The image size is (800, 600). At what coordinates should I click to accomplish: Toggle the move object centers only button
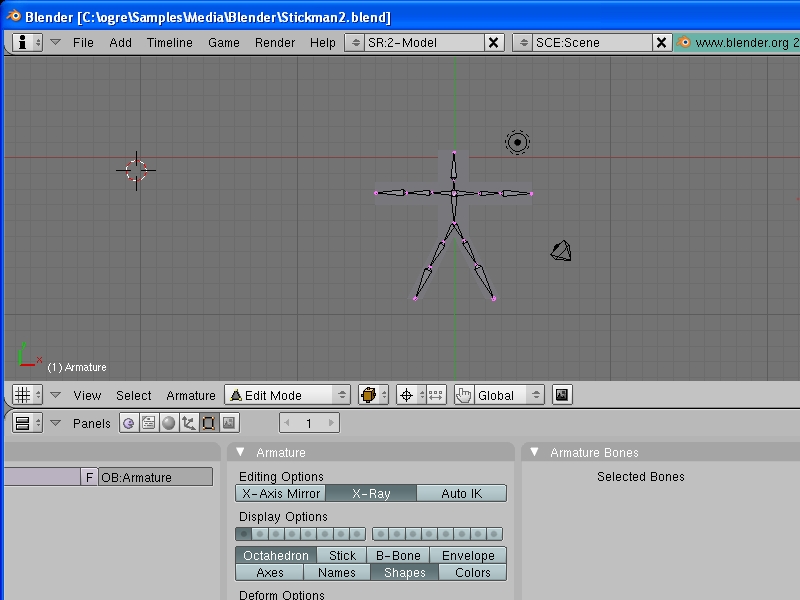point(436,395)
